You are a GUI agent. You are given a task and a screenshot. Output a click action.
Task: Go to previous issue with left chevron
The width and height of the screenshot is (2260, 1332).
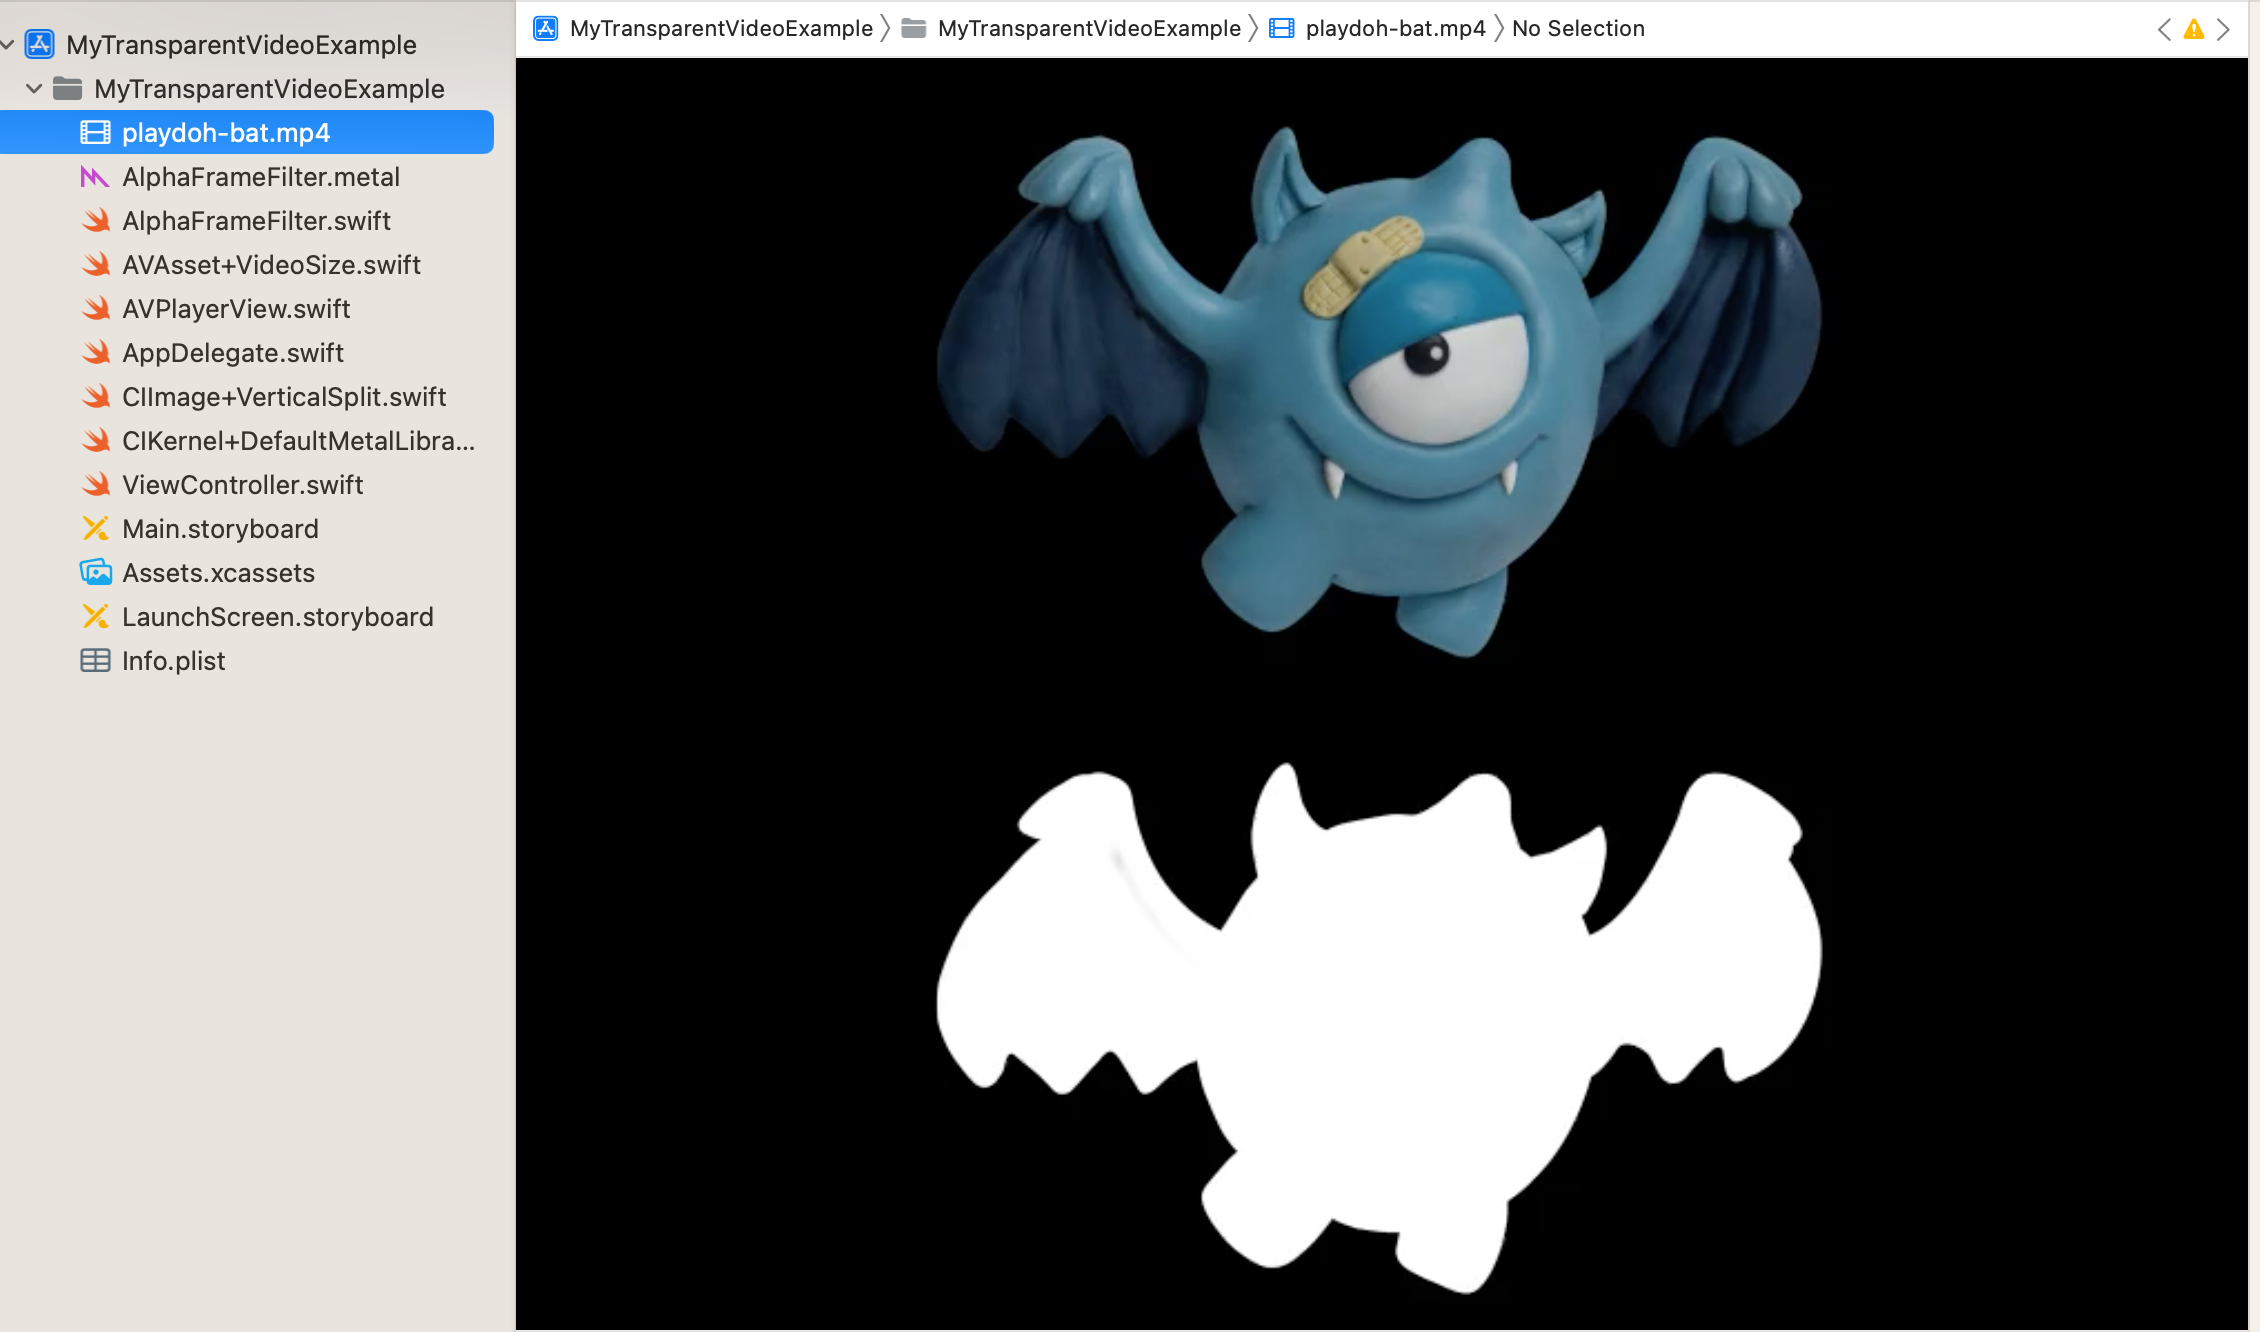(2164, 29)
